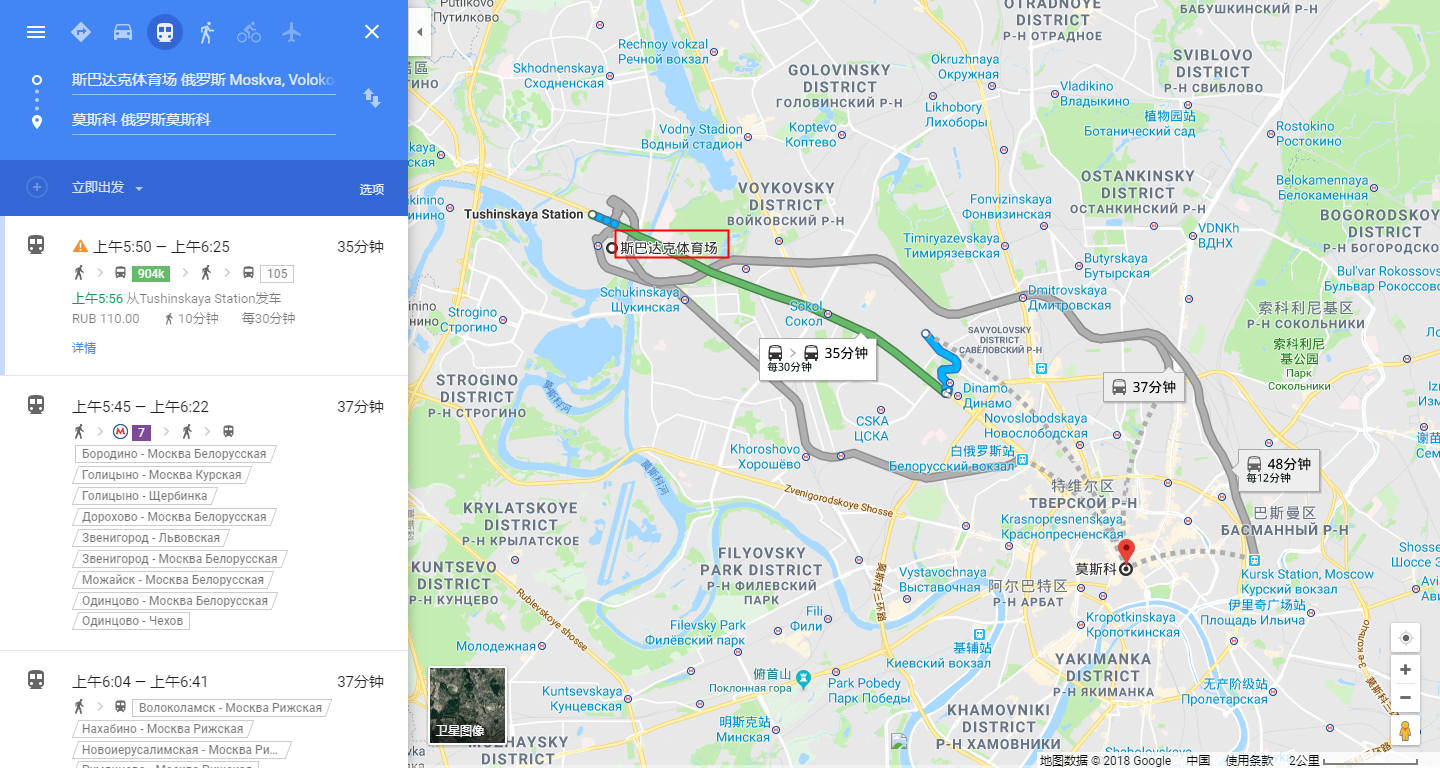Open the hamburger main menu
This screenshot has height=768, width=1440.
36,32
